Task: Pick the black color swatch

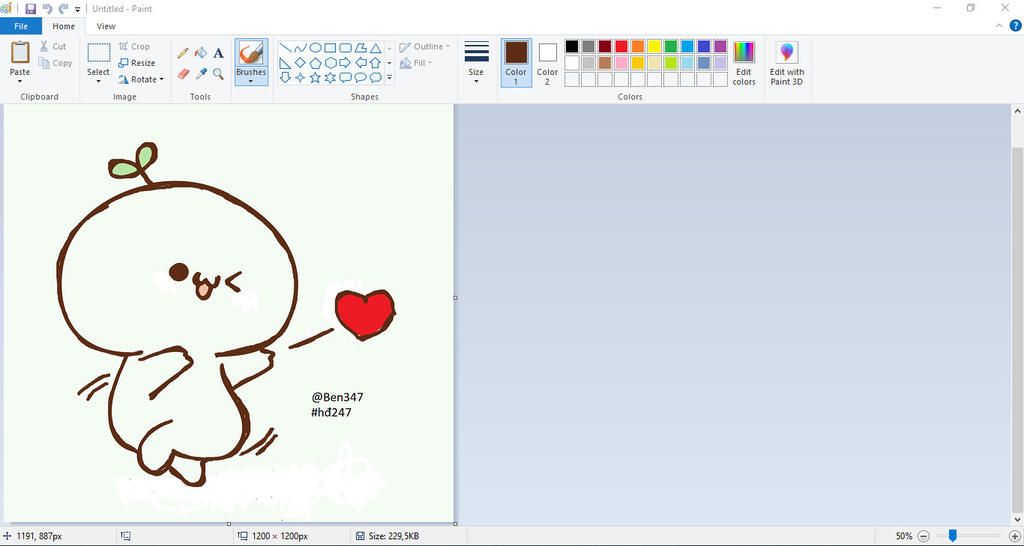Action: click(572, 46)
